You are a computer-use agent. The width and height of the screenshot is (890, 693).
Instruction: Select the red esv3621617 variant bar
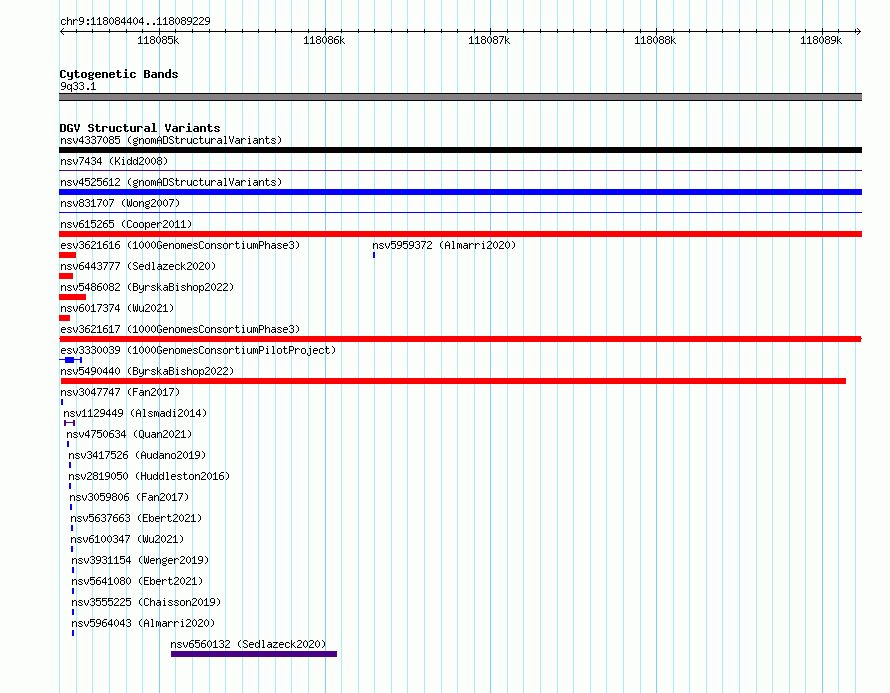460,339
